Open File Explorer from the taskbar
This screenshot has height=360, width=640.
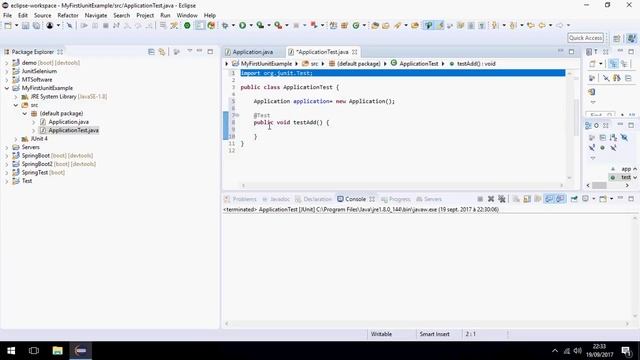[x=57, y=350]
